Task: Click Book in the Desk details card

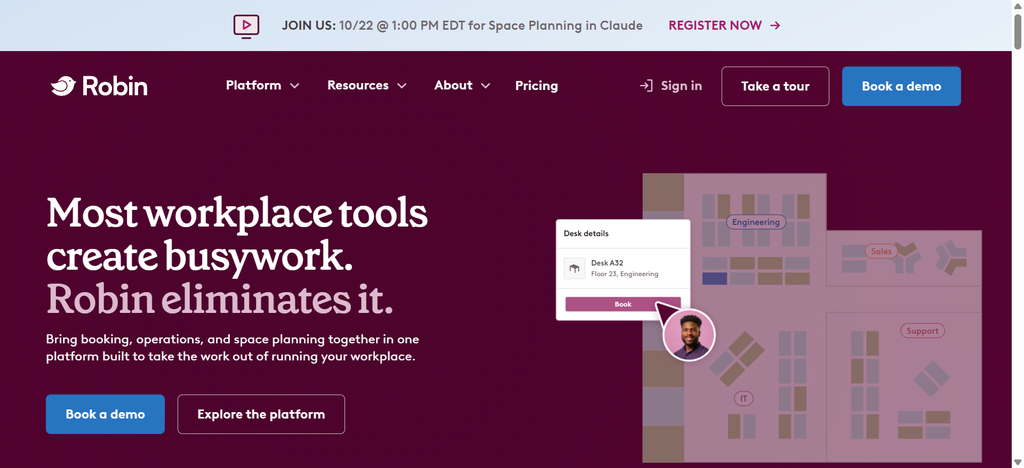Action: click(x=623, y=304)
